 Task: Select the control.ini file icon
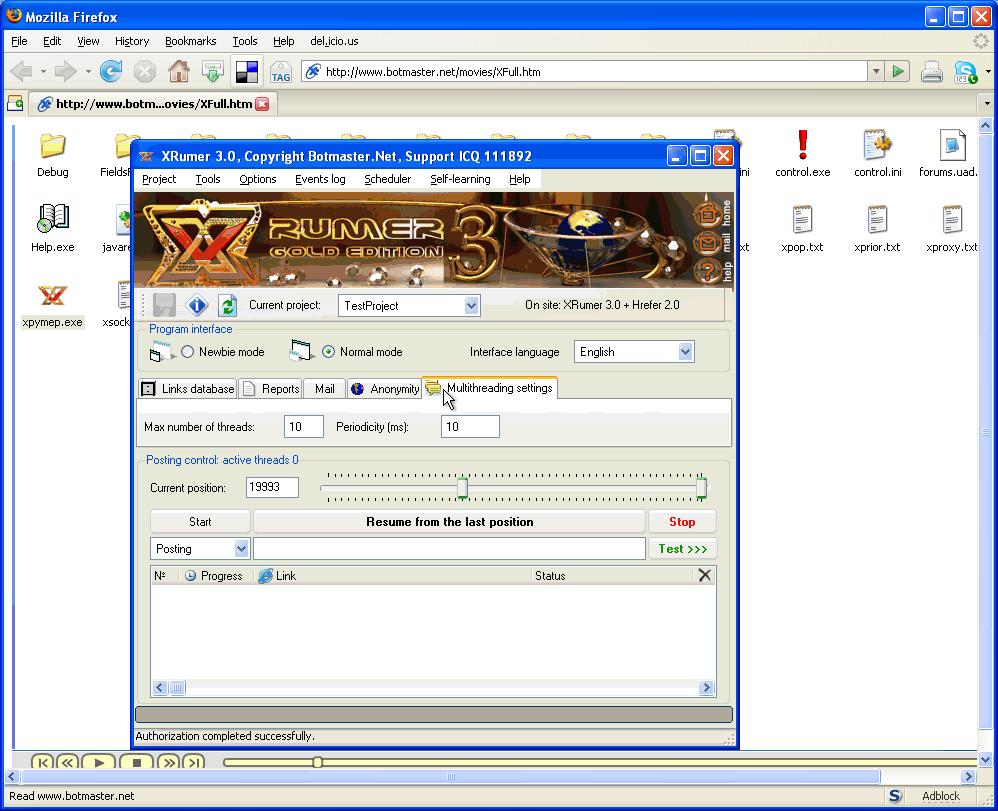878,145
